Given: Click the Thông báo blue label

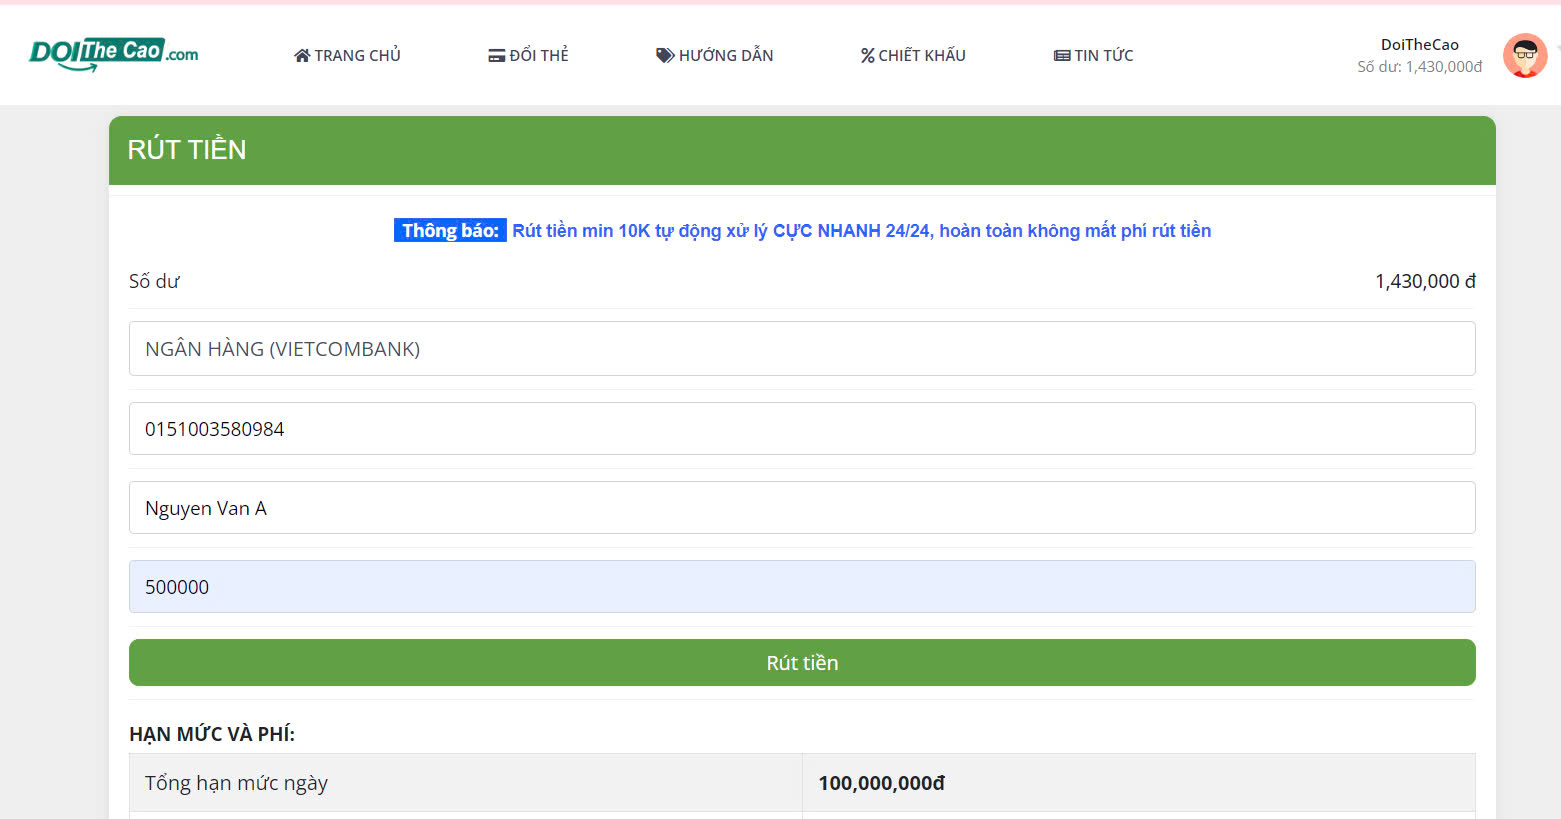Looking at the screenshot, I should click(x=450, y=230).
